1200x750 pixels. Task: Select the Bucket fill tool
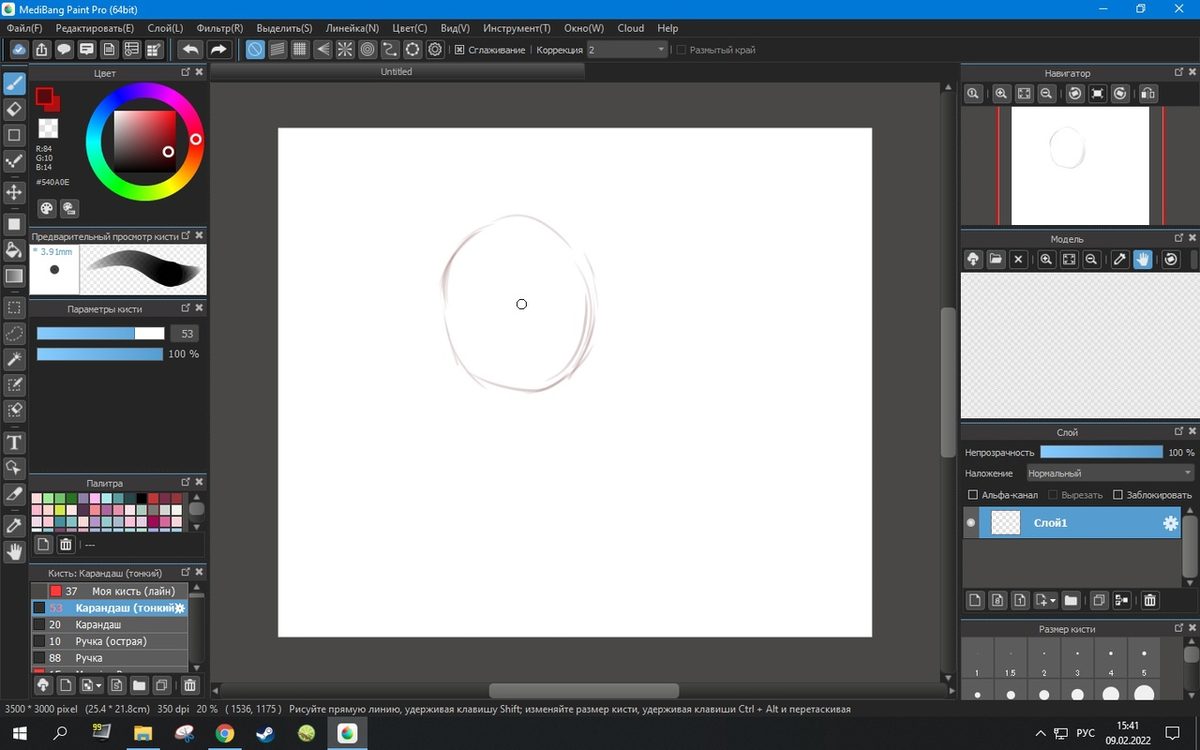[x=14, y=250]
